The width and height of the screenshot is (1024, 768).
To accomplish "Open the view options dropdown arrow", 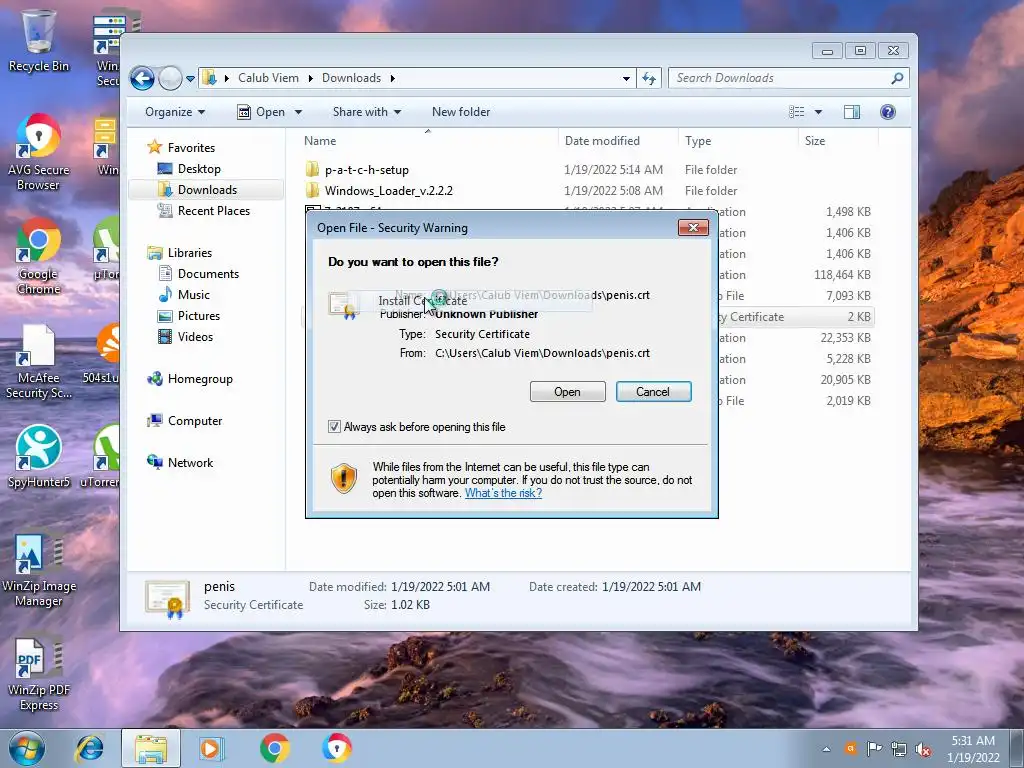I will click(x=818, y=112).
